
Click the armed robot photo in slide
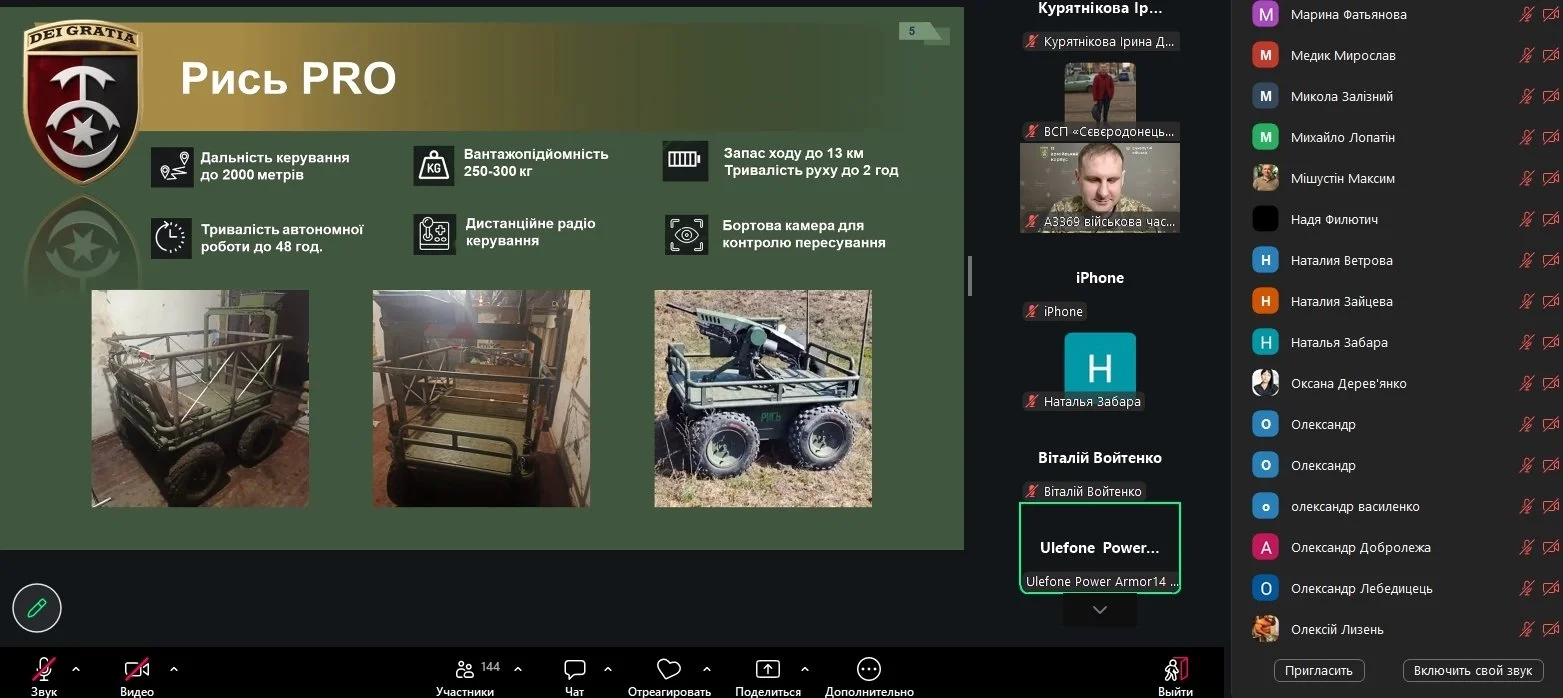pos(763,398)
